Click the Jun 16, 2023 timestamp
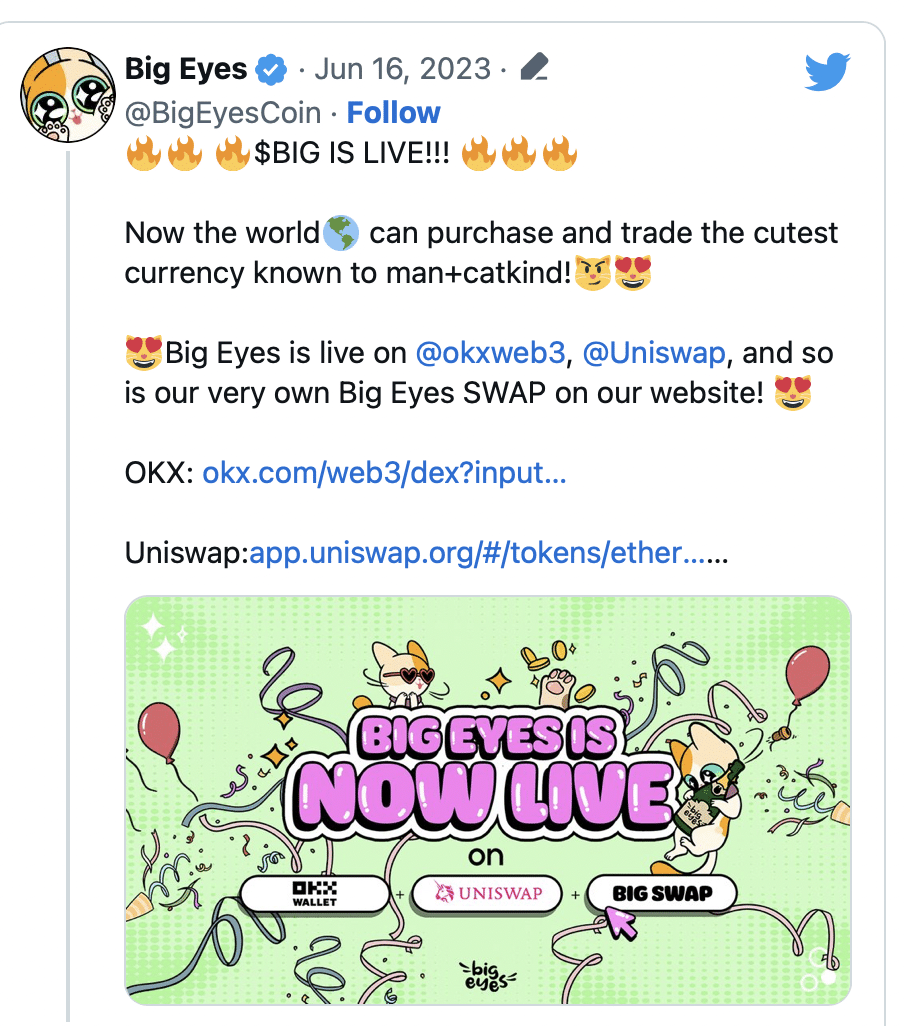The width and height of the screenshot is (905, 1026). point(402,69)
